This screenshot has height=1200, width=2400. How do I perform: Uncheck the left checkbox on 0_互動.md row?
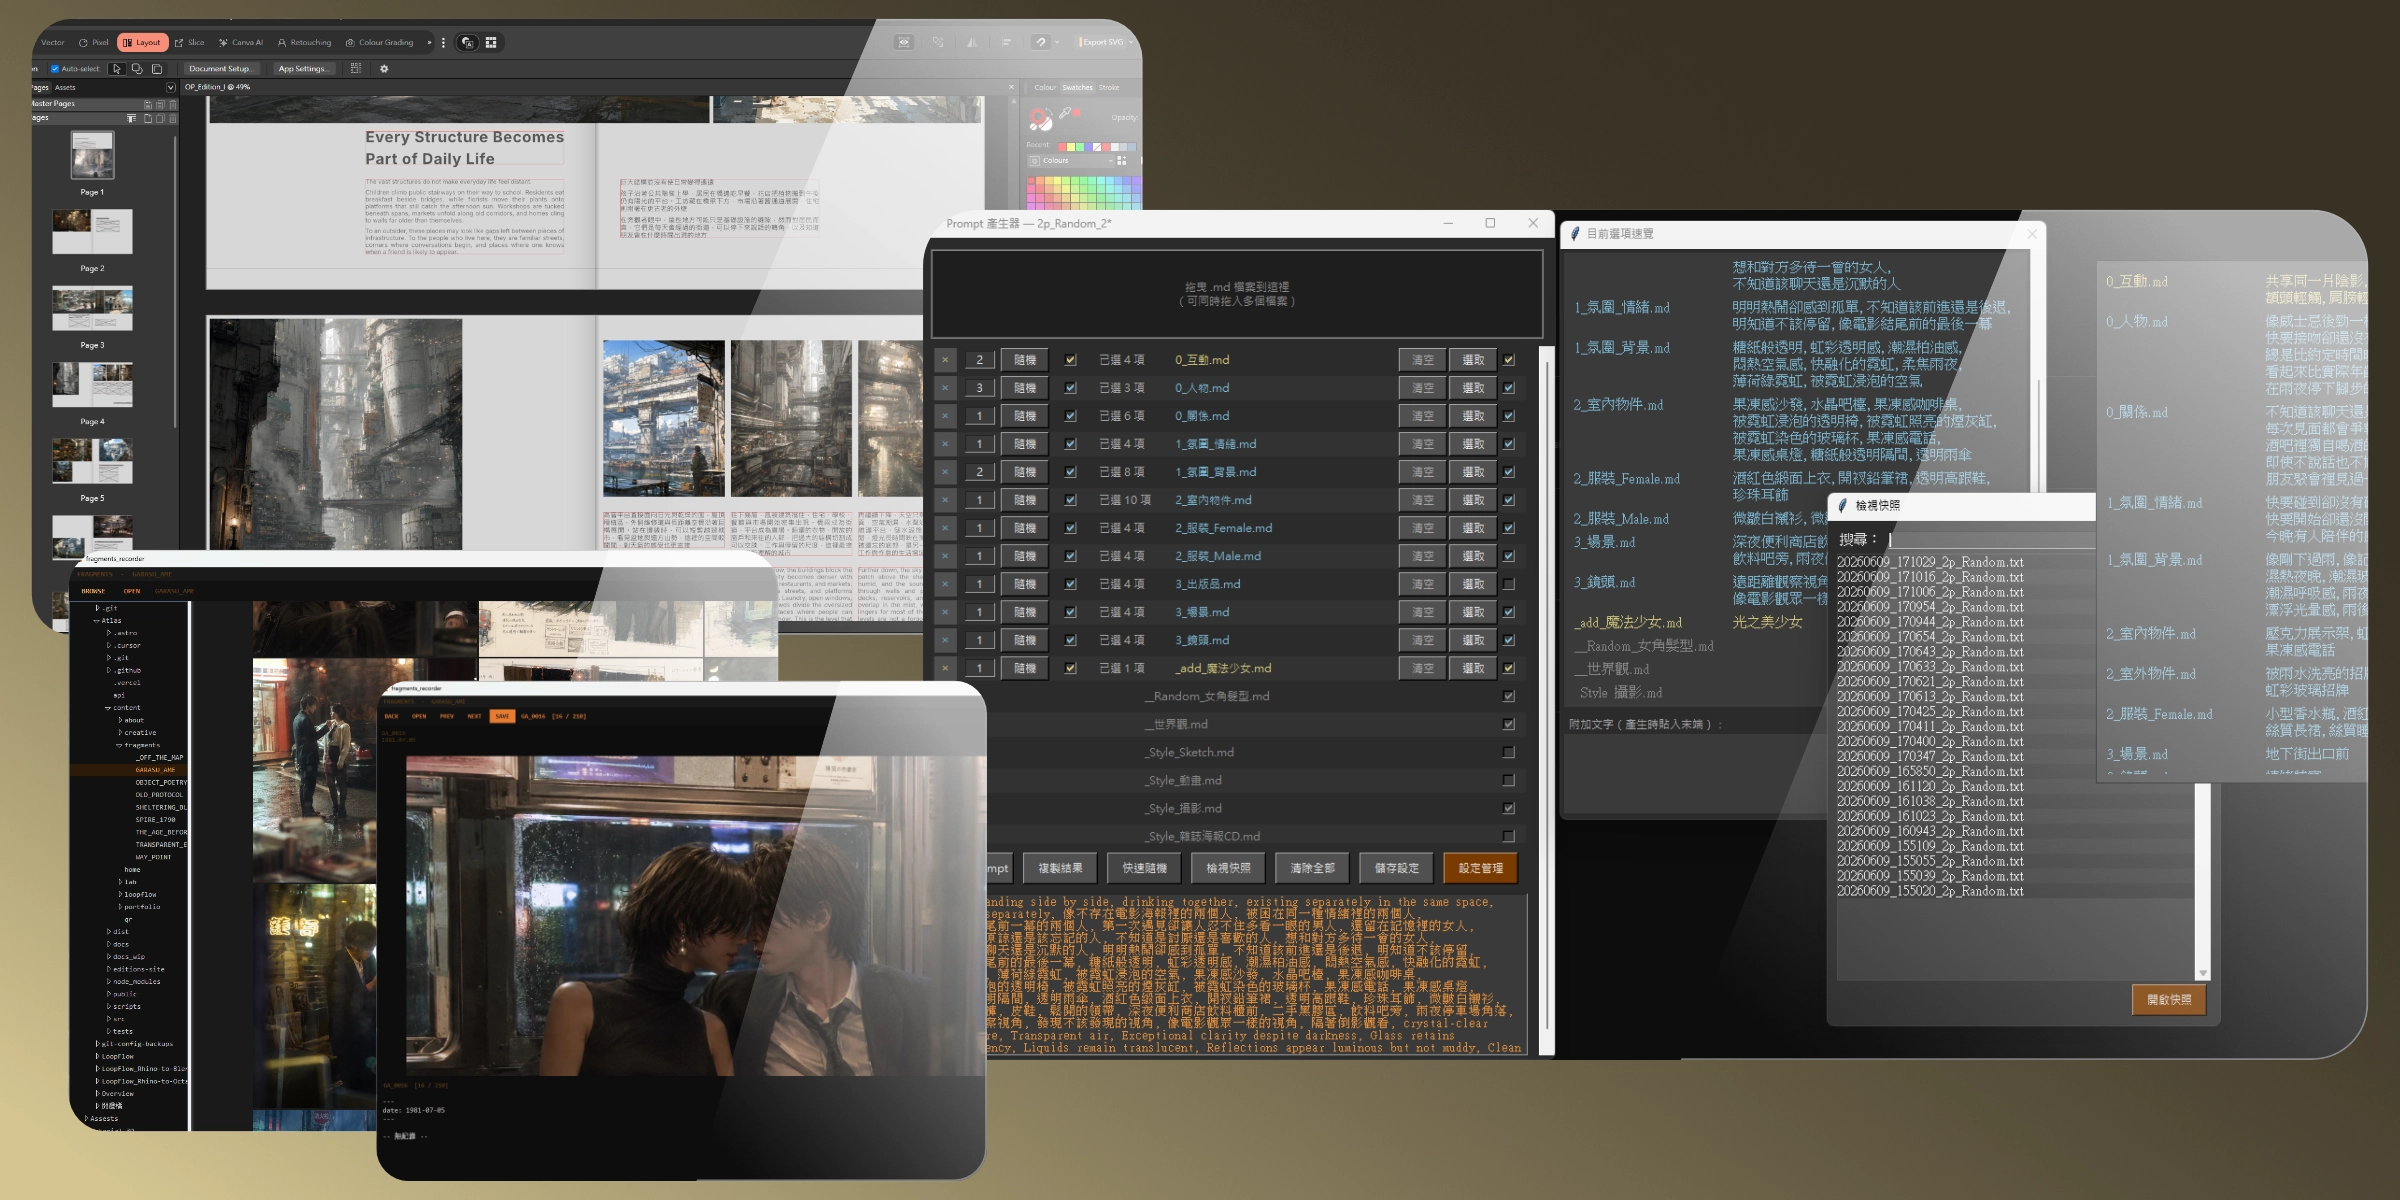1070,360
